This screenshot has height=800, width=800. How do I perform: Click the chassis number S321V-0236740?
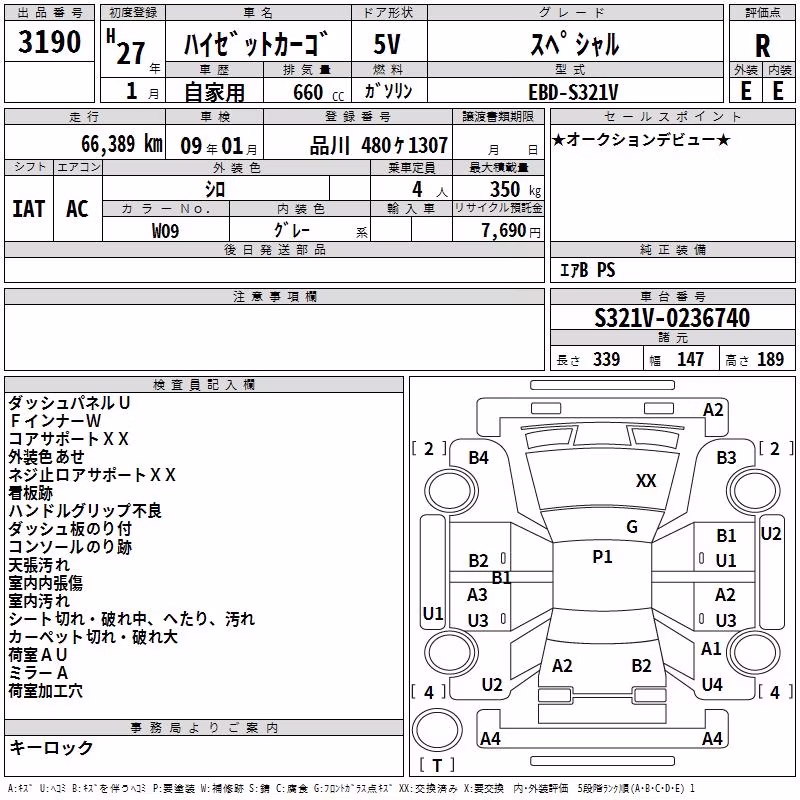click(672, 318)
